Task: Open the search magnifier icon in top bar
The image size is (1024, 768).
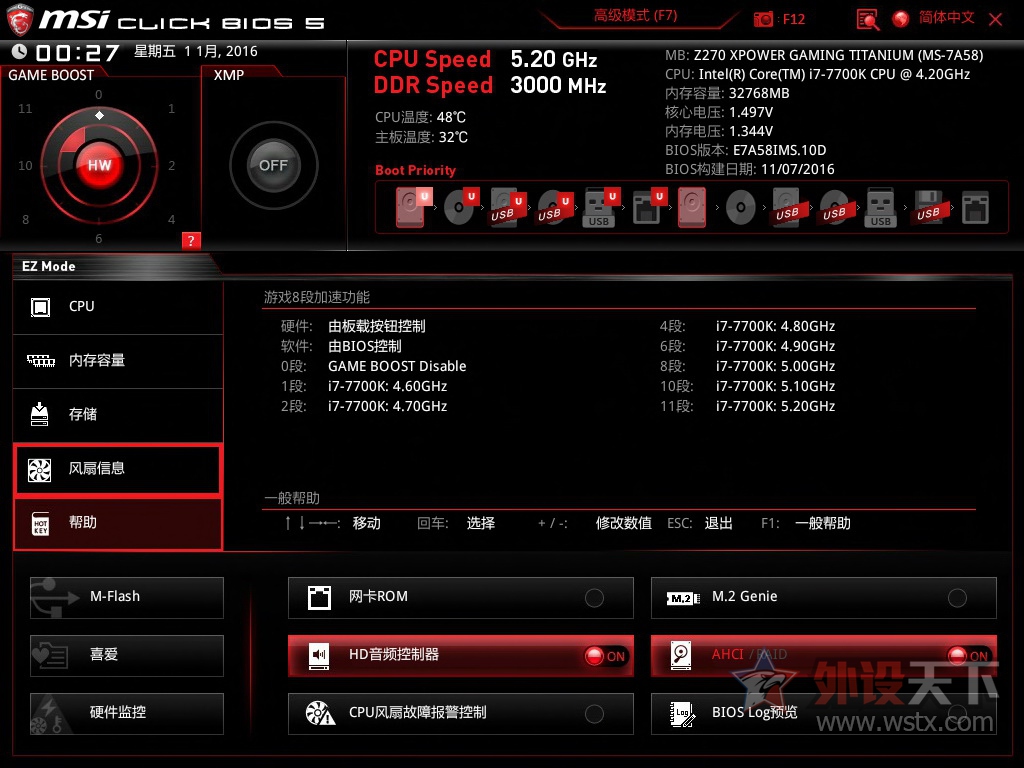Action: 867,20
